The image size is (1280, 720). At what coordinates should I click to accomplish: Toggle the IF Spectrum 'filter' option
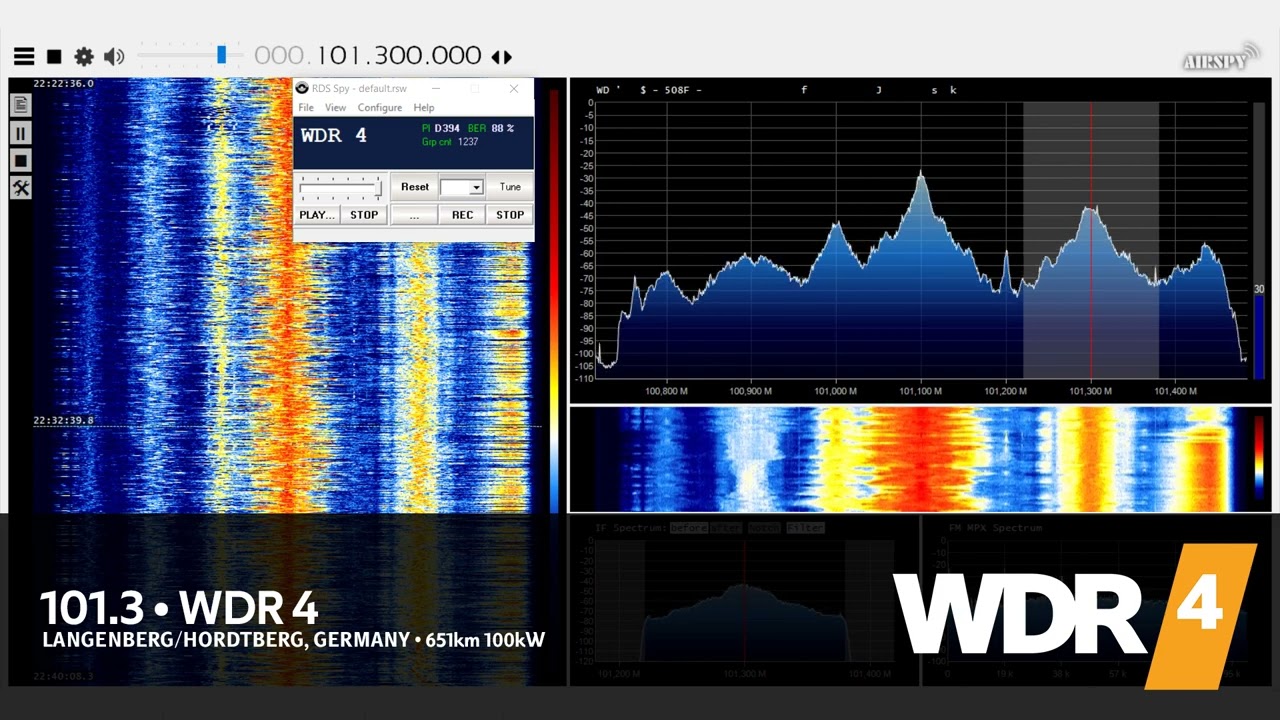805,528
